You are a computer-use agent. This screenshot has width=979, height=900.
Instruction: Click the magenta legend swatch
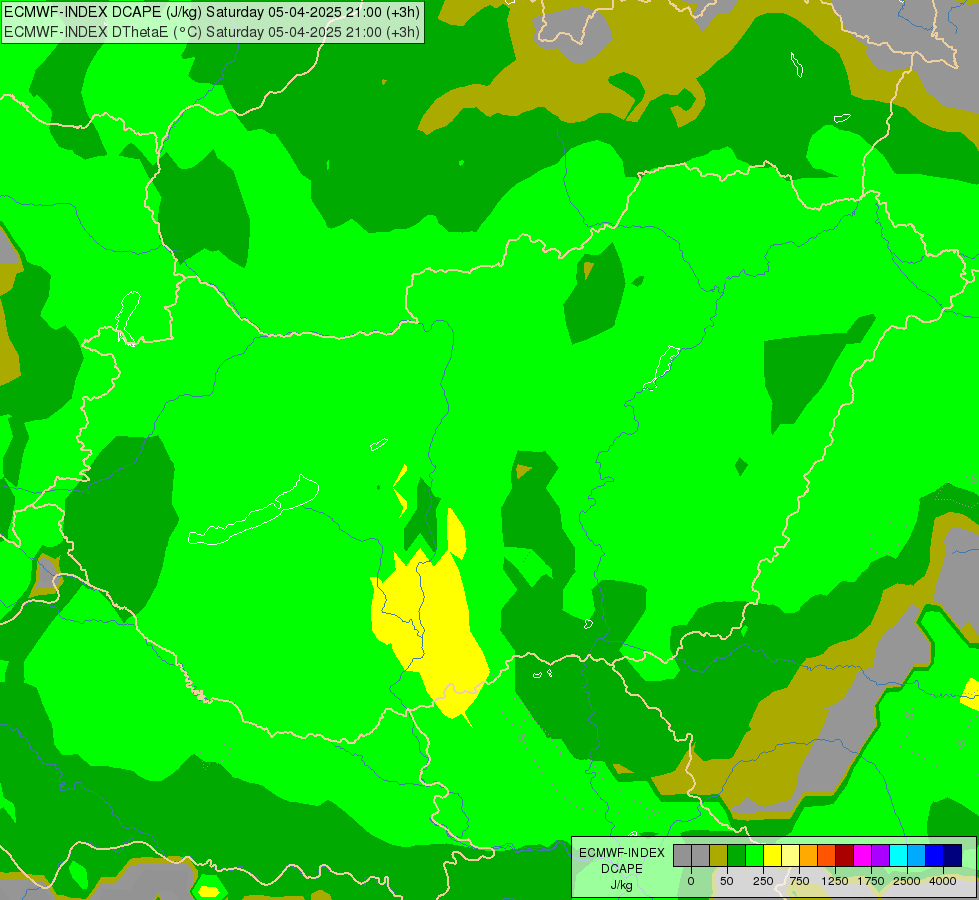tap(863, 856)
